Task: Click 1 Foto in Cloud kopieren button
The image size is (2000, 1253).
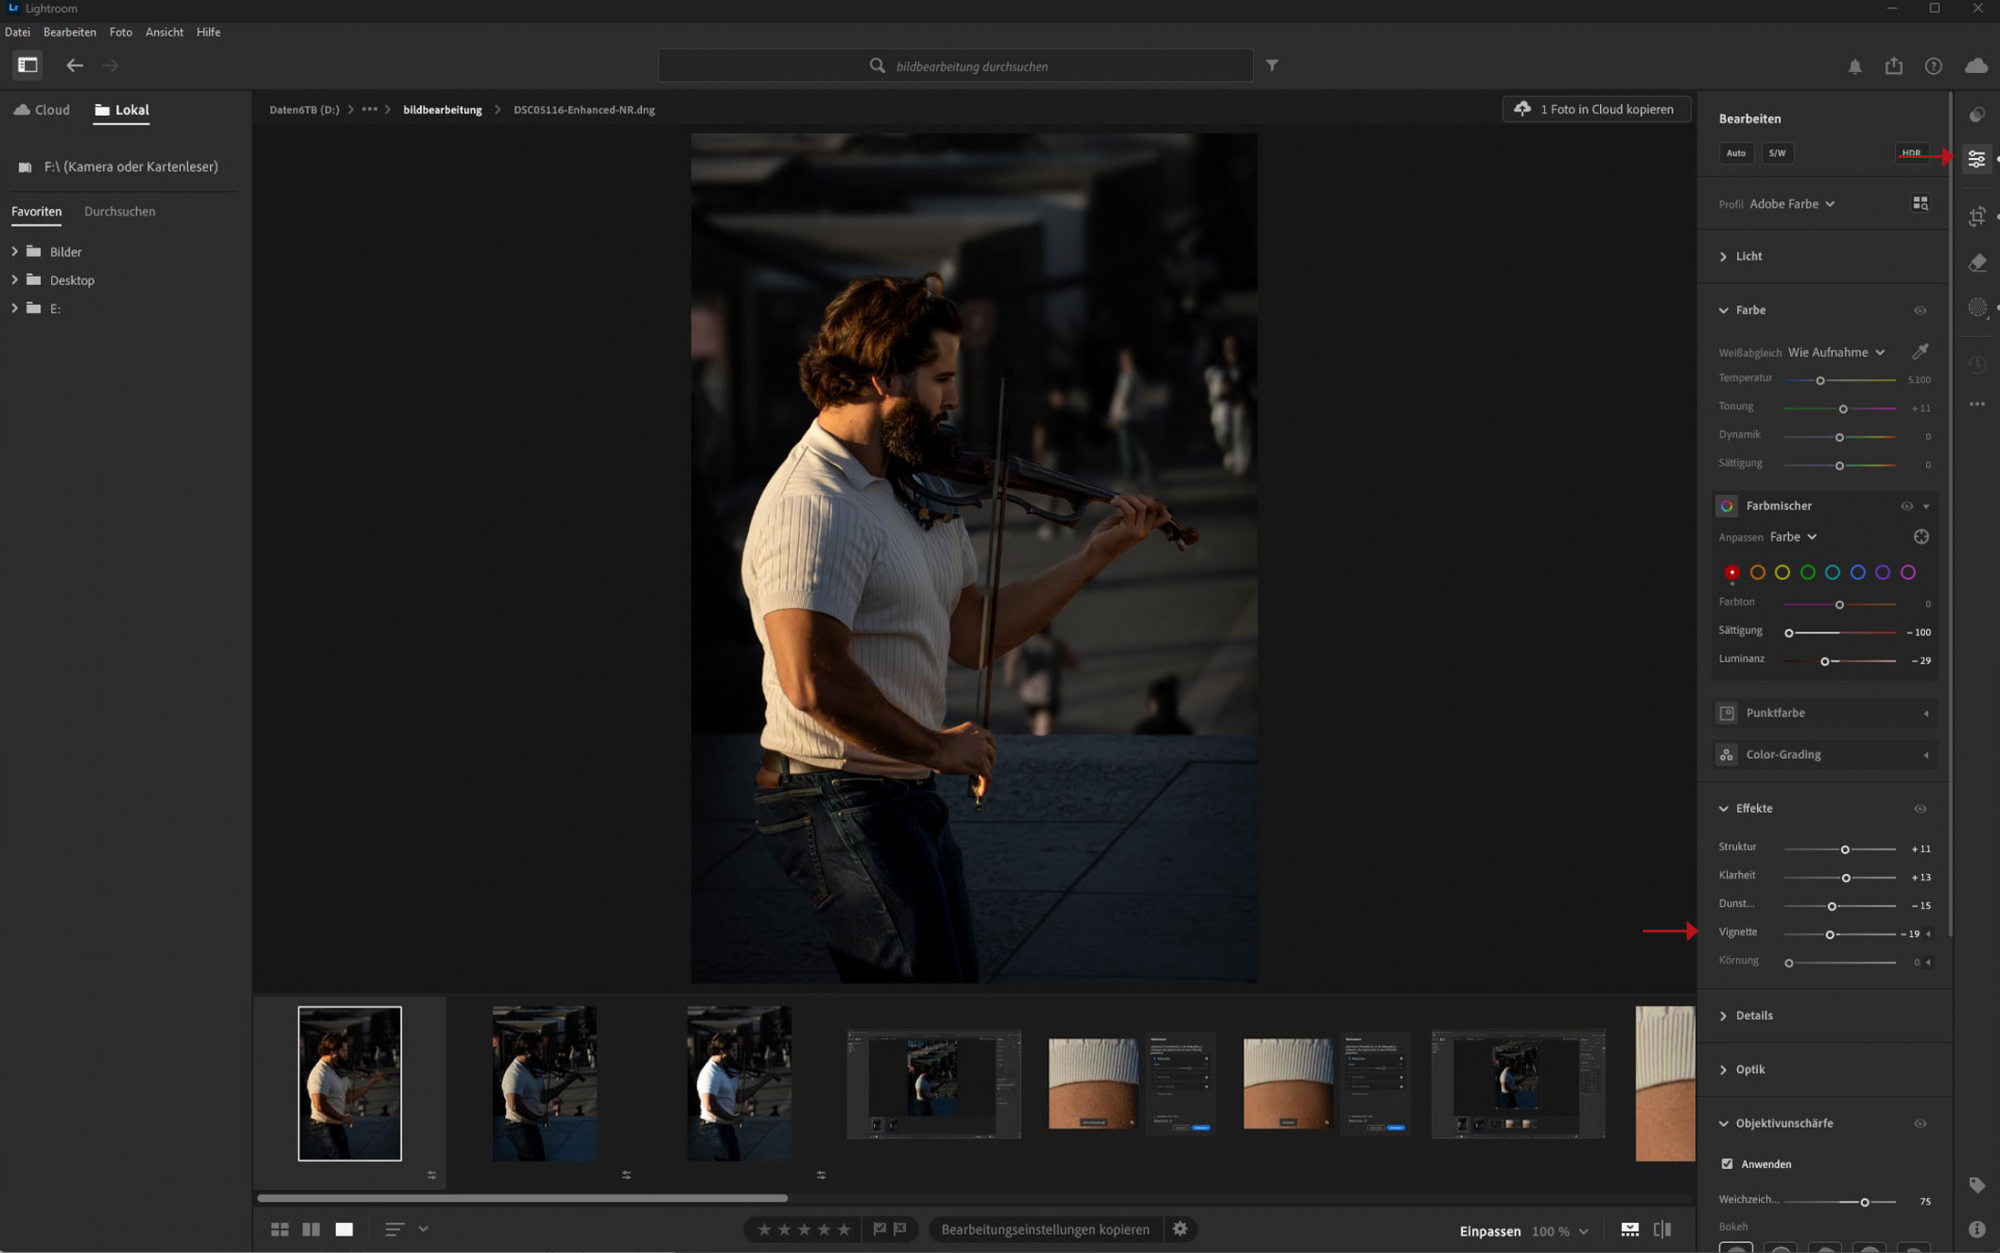Action: coord(1597,109)
